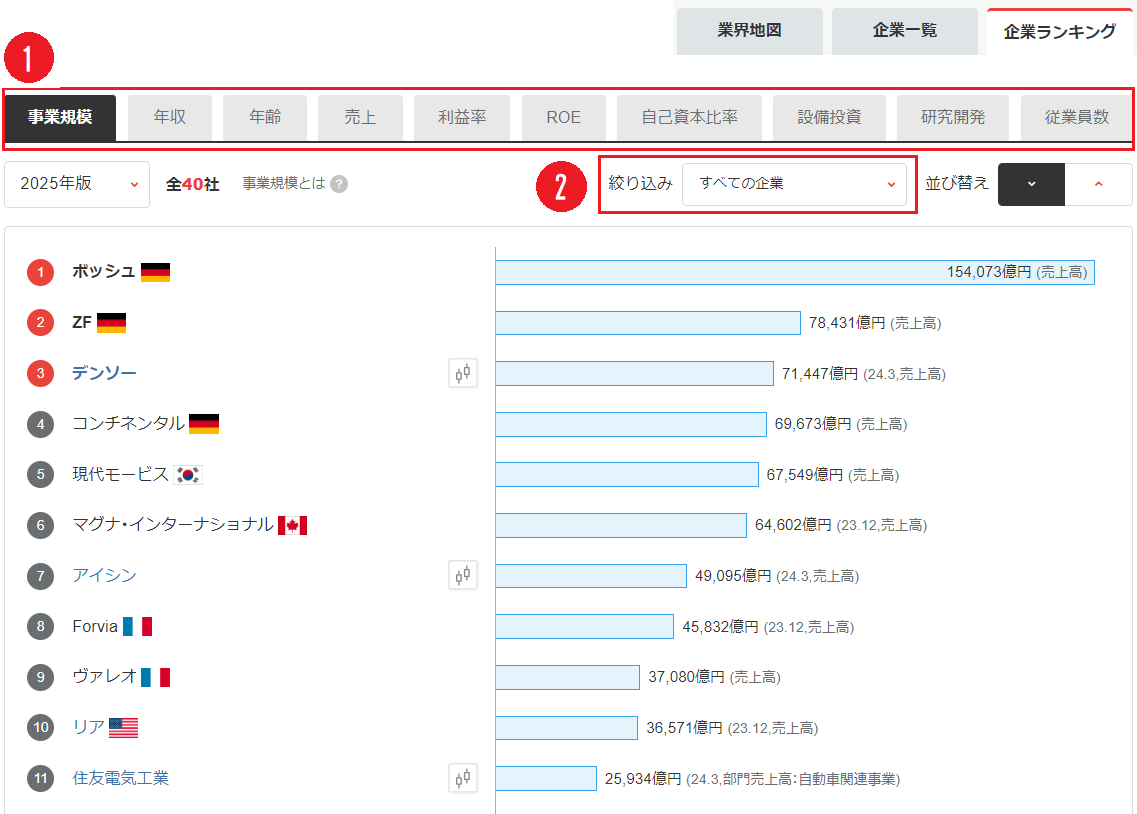Viewport: 1137px width, 814px height.
Task: Select 研究開発 ranking tab
Action: coord(953,117)
